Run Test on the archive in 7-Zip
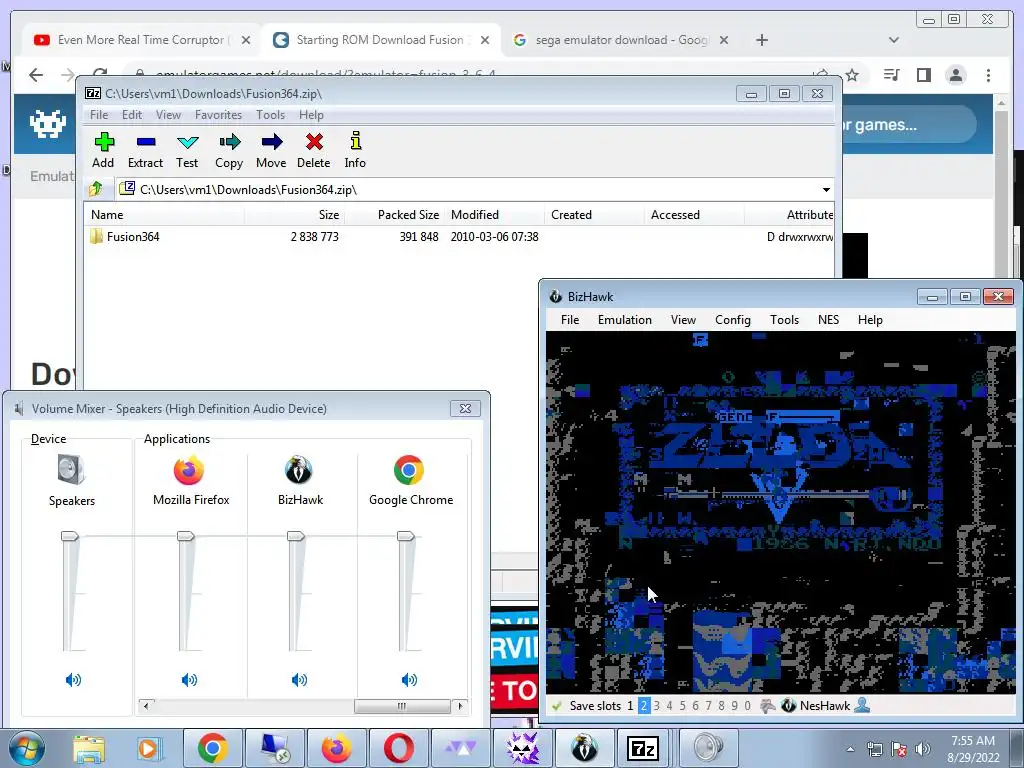The height and width of the screenshot is (768, 1024). point(187,150)
